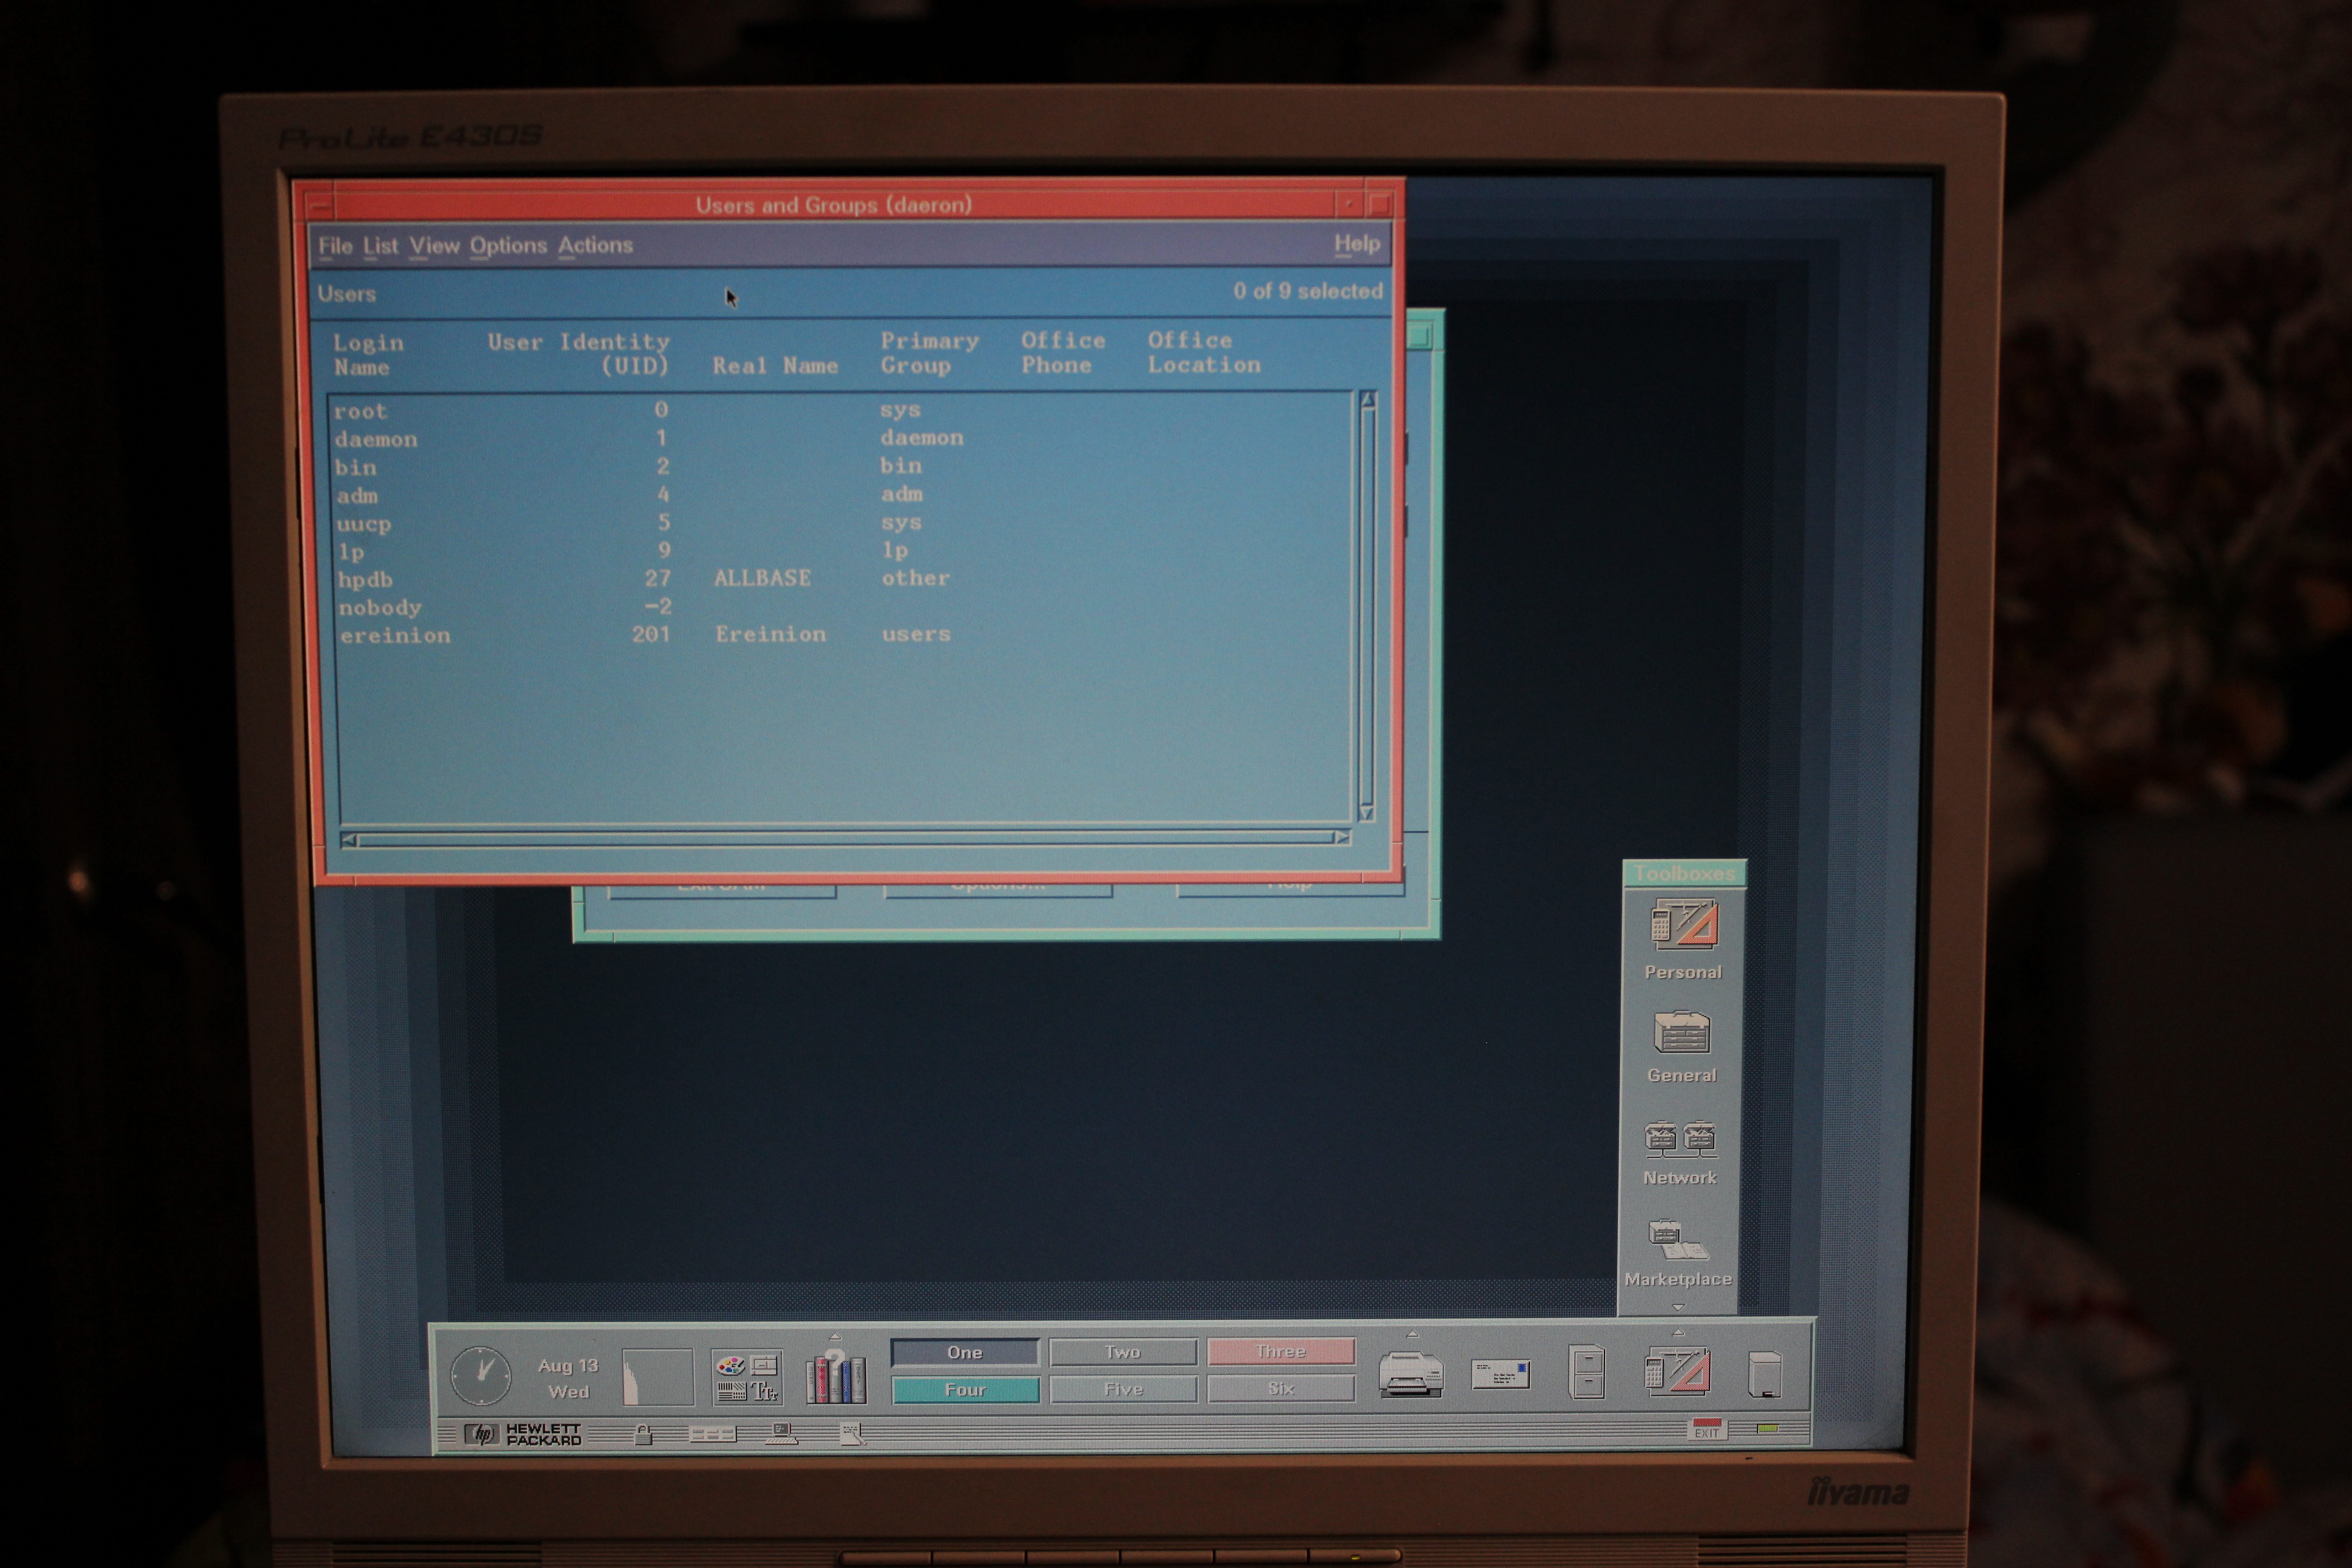Open the Options menu
This screenshot has width=2352, height=1568.
508,246
